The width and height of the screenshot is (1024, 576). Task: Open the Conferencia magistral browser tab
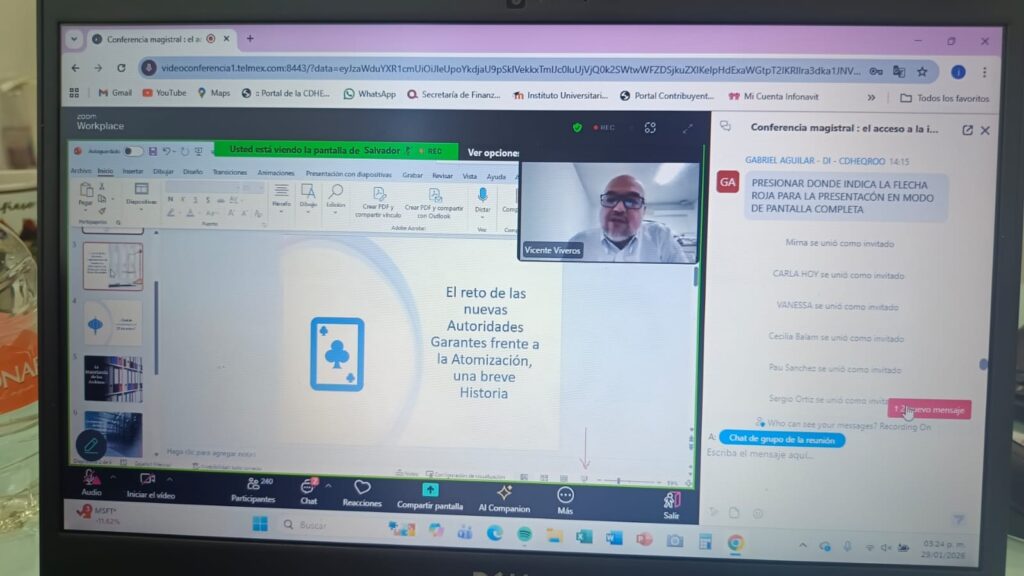pos(152,39)
